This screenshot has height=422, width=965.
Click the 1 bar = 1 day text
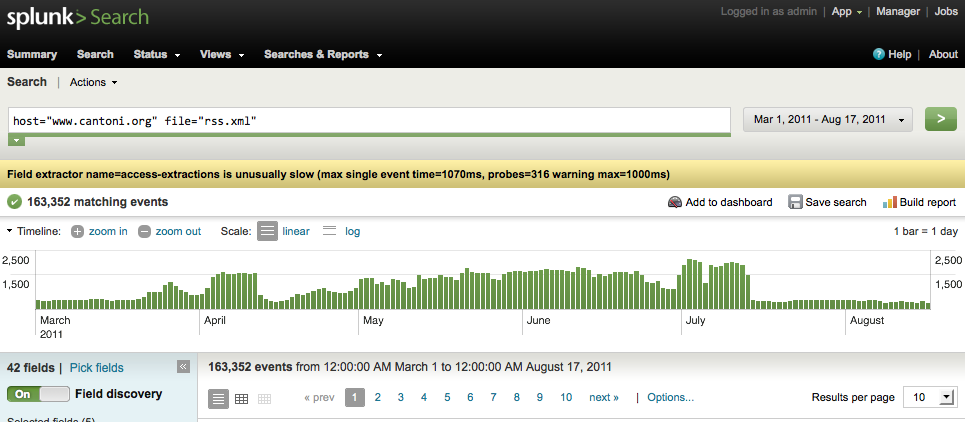(926, 232)
